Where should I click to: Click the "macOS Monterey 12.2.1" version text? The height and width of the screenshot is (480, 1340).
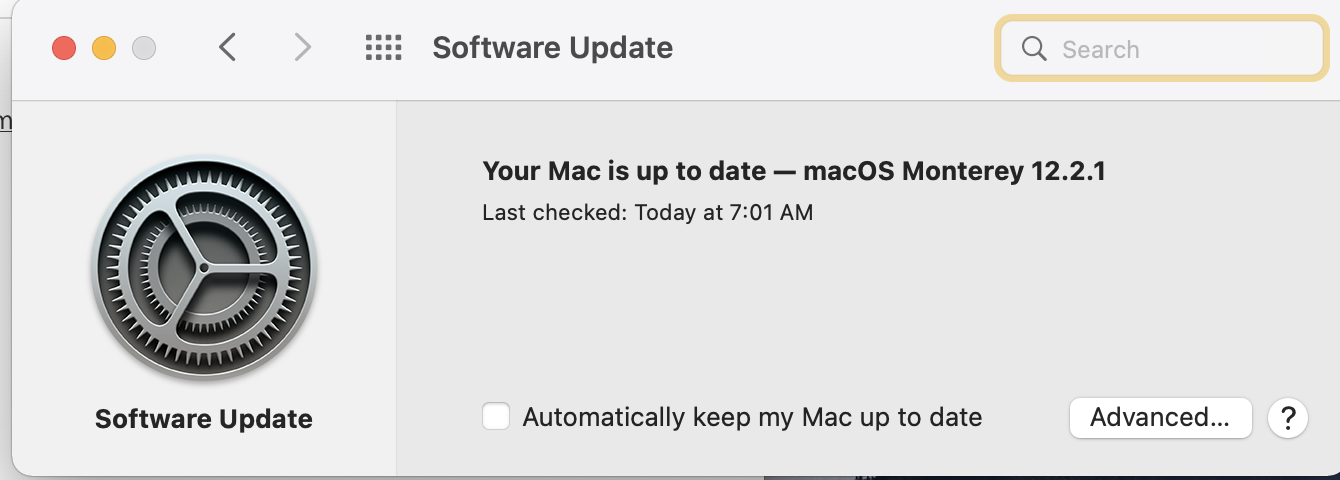point(954,171)
